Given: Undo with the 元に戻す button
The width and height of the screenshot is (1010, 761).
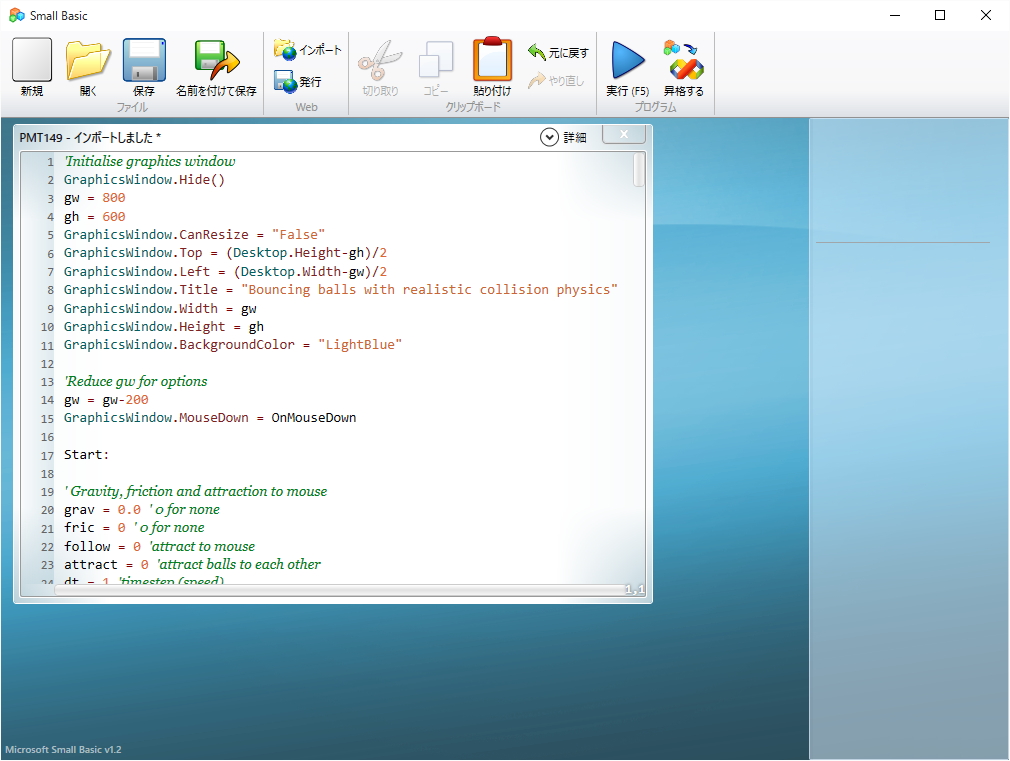Looking at the screenshot, I should point(558,52).
